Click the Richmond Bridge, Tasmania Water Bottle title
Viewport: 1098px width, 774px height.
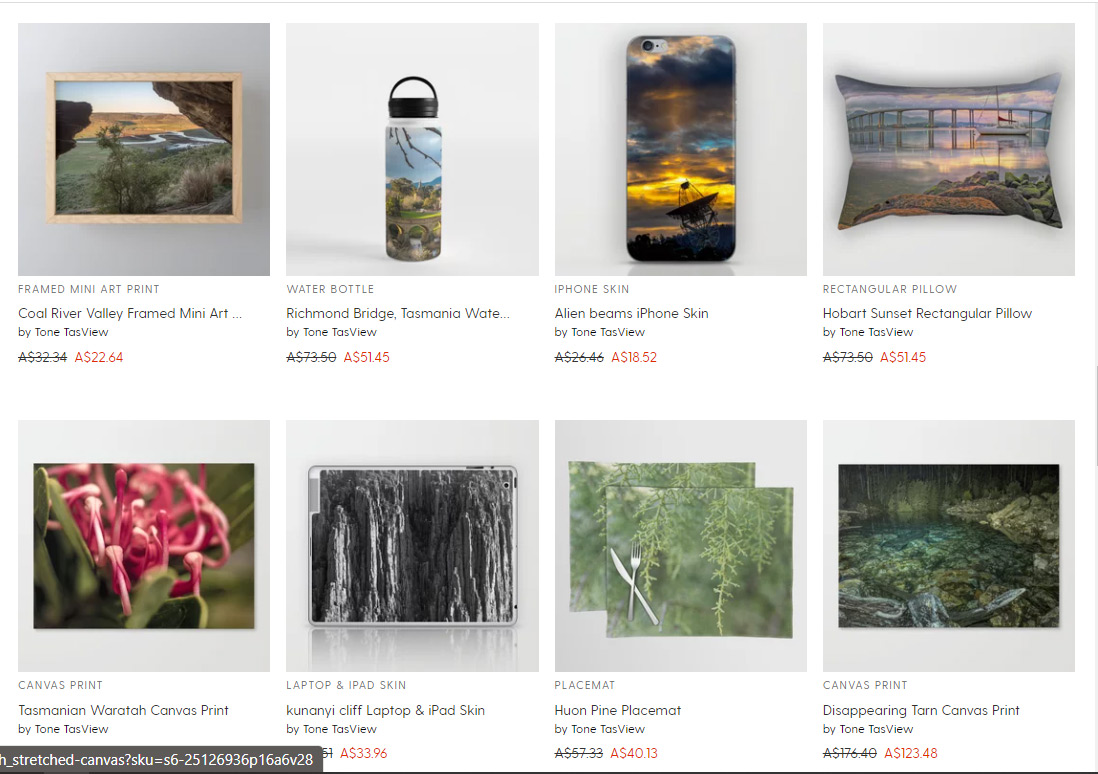coord(398,313)
